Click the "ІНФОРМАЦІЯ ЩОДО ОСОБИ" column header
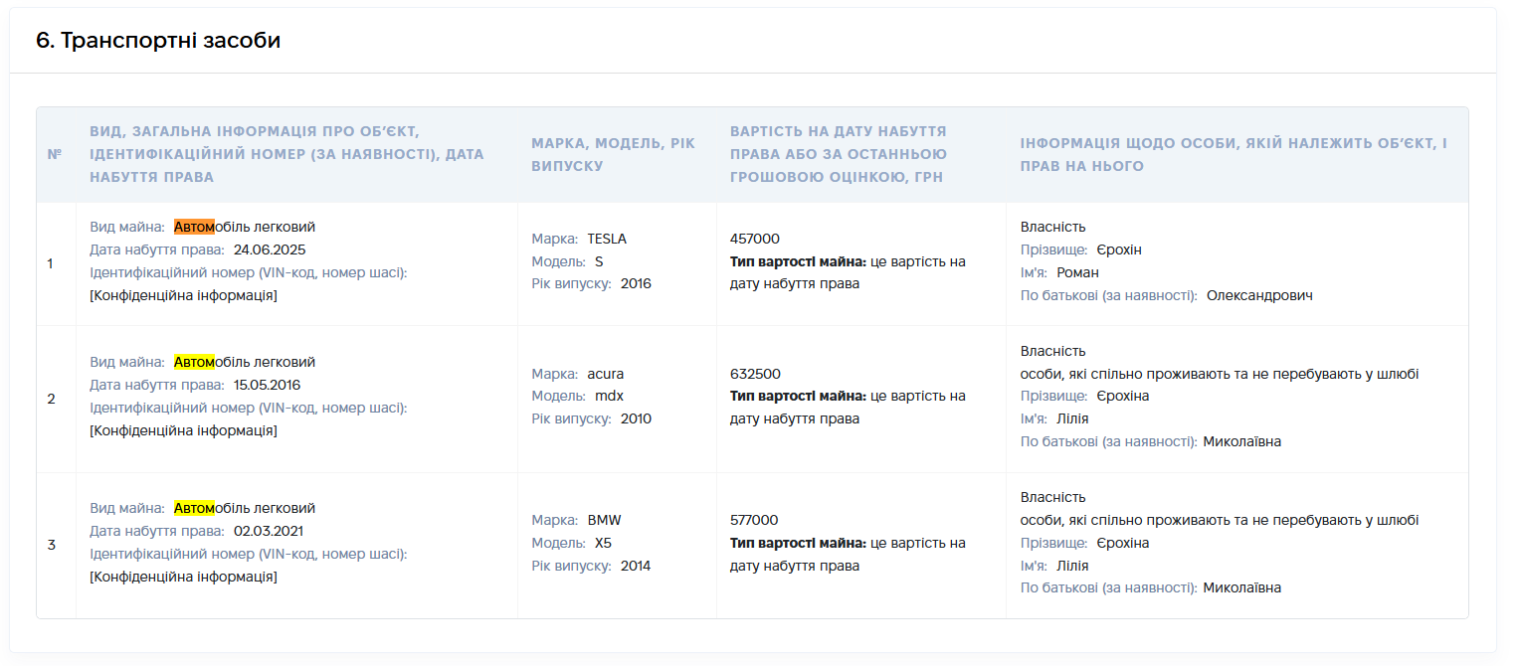The image size is (1520, 666). (x=1233, y=155)
